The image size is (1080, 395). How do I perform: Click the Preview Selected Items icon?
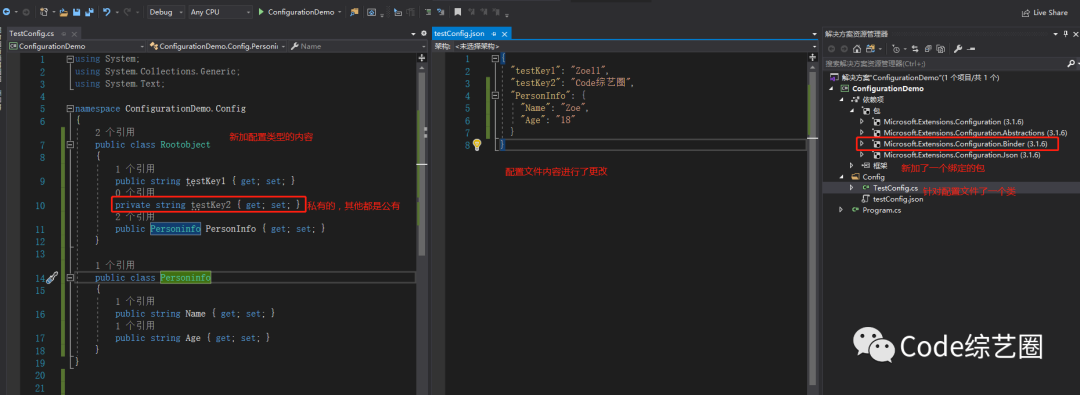click(x=970, y=49)
